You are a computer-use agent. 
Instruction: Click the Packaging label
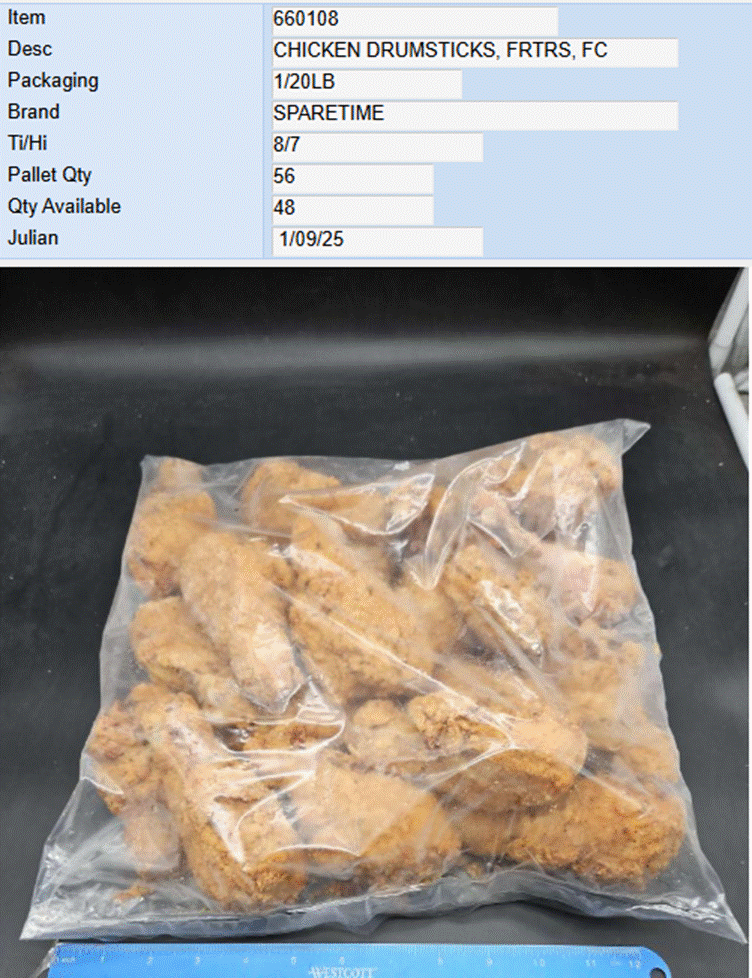point(53,81)
